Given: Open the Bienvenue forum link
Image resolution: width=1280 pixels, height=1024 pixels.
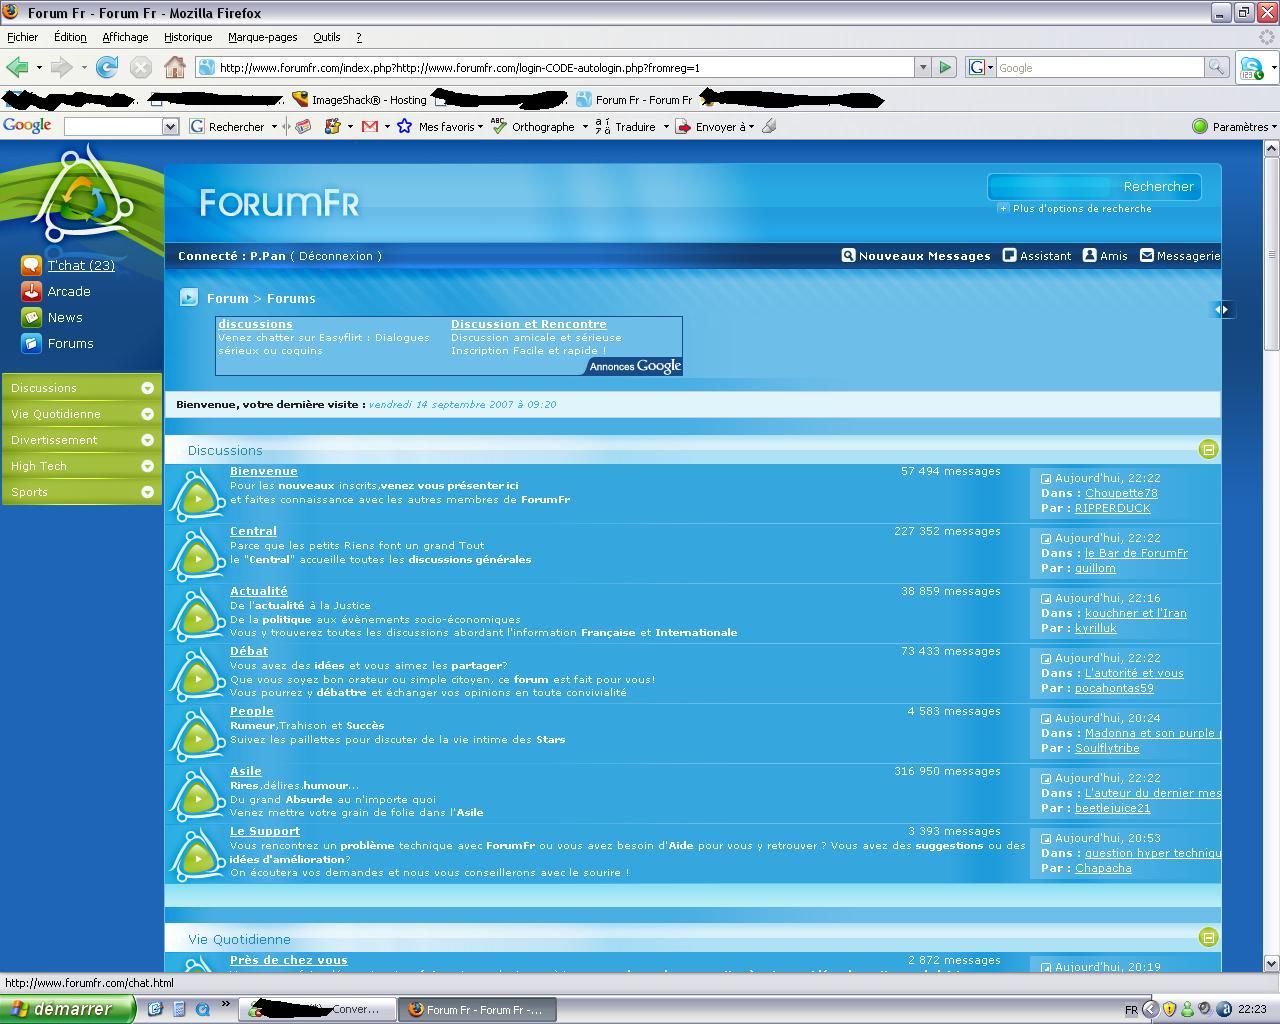Looking at the screenshot, I should (x=263, y=471).
